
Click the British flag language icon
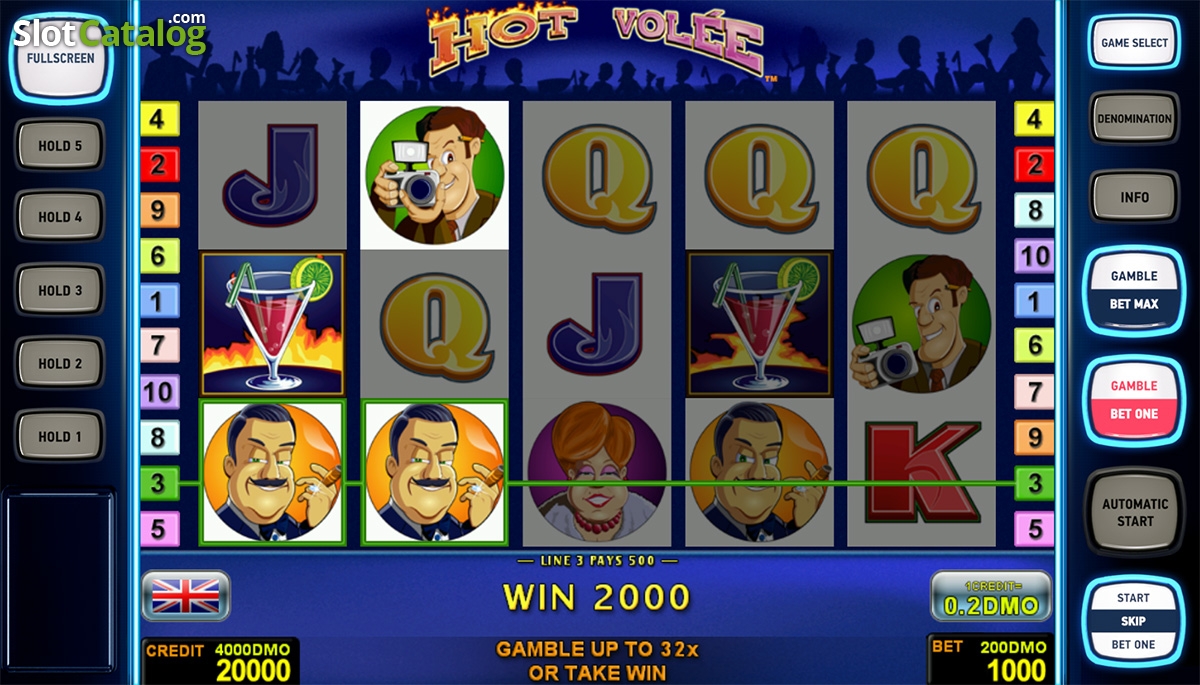(186, 596)
